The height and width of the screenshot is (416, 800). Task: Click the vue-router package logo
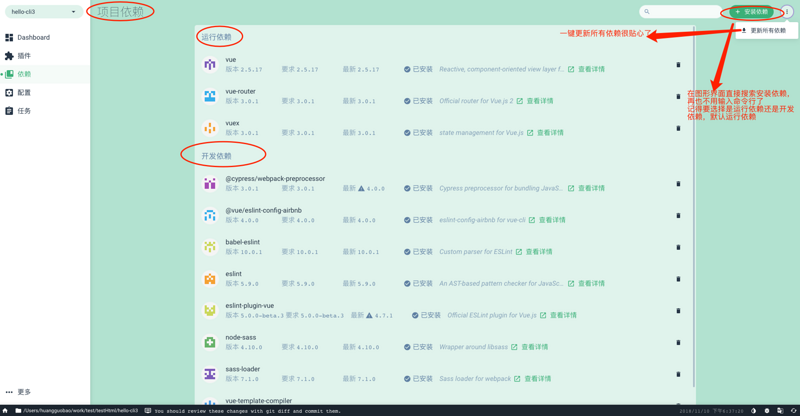(x=210, y=96)
